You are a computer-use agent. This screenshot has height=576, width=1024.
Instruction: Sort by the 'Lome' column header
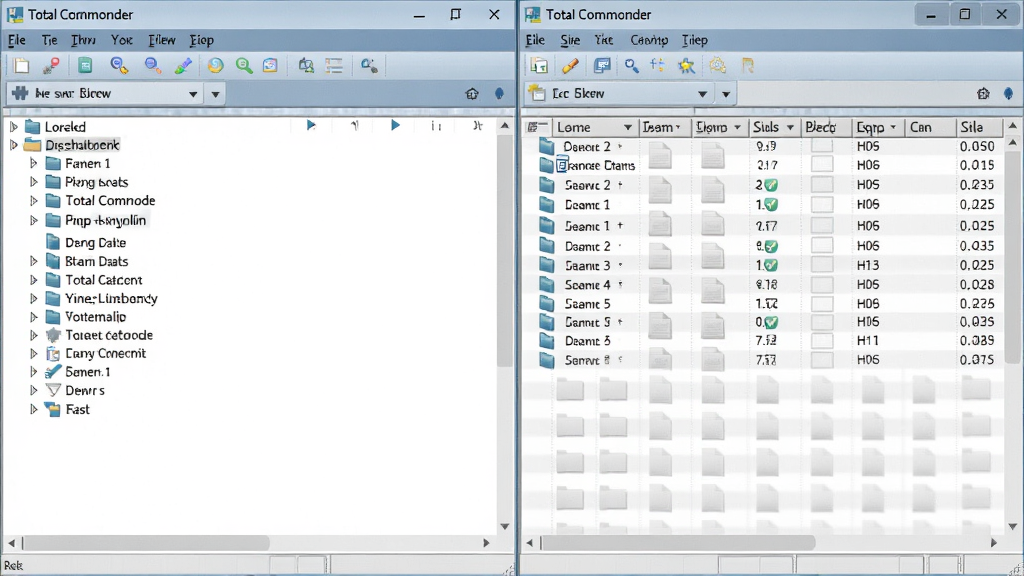coord(594,127)
